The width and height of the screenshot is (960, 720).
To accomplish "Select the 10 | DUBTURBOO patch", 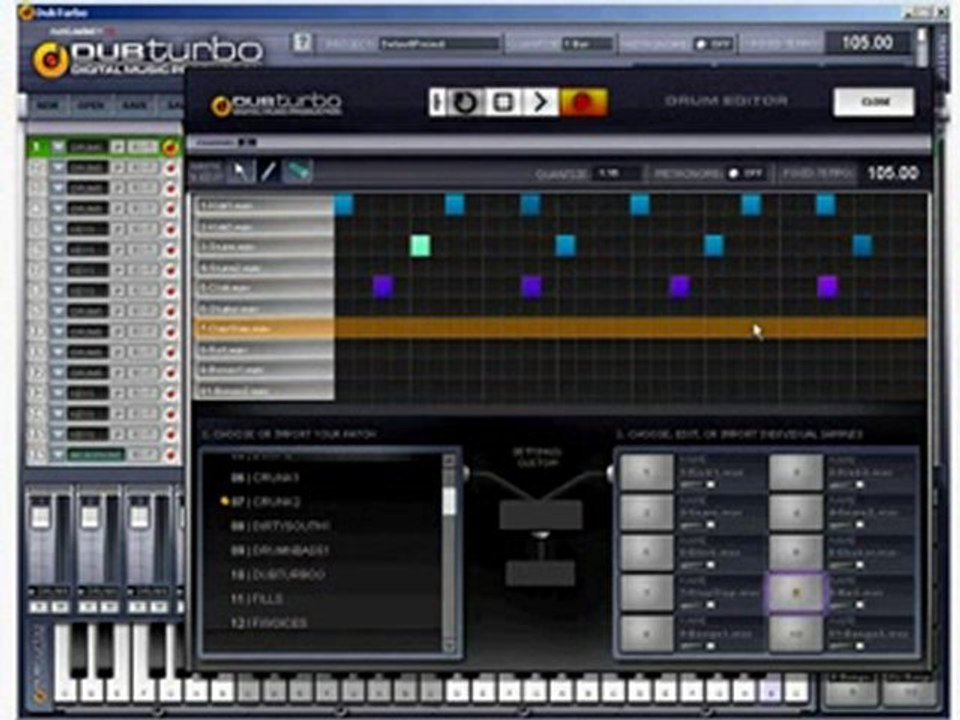I will [x=277, y=575].
